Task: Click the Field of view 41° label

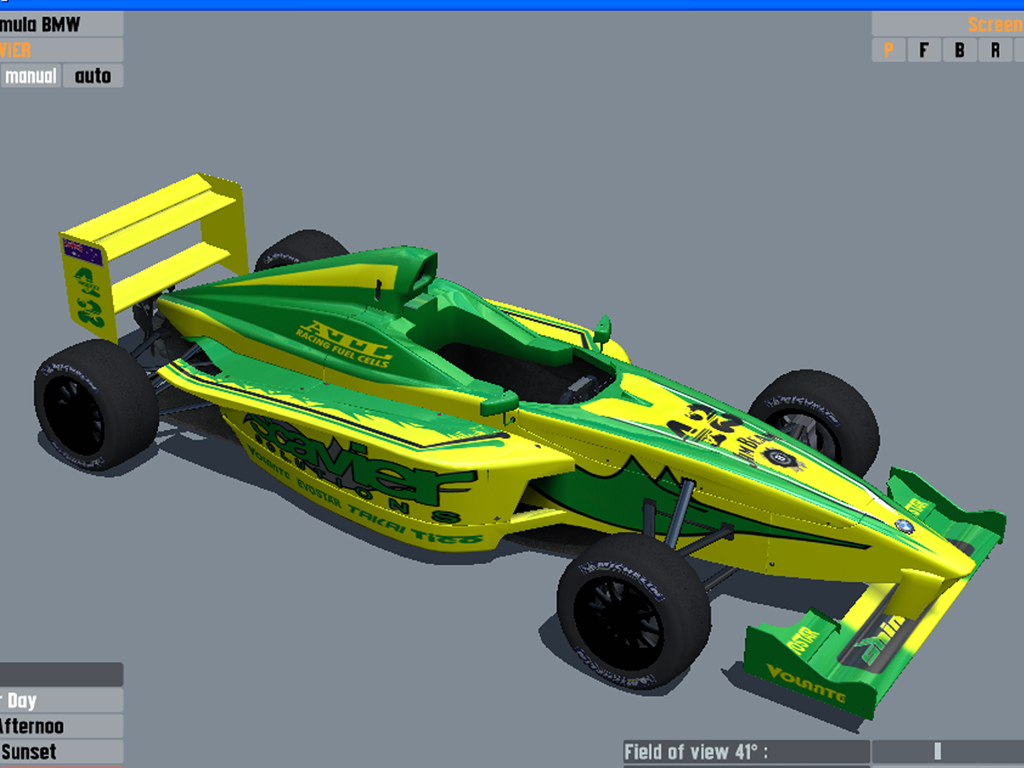Action: (x=746, y=752)
